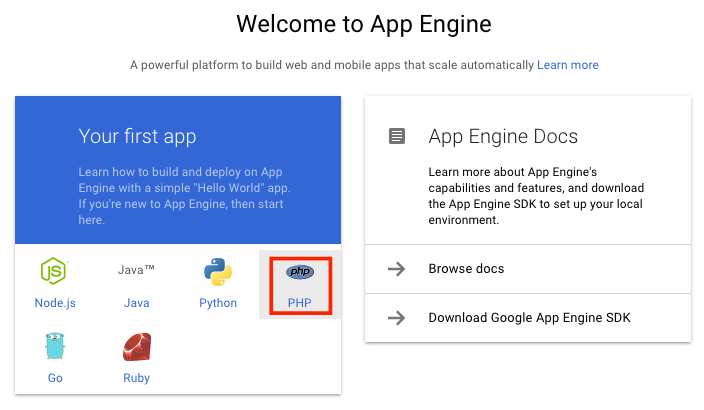Select the Go gopher mascot icon

tap(55, 346)
